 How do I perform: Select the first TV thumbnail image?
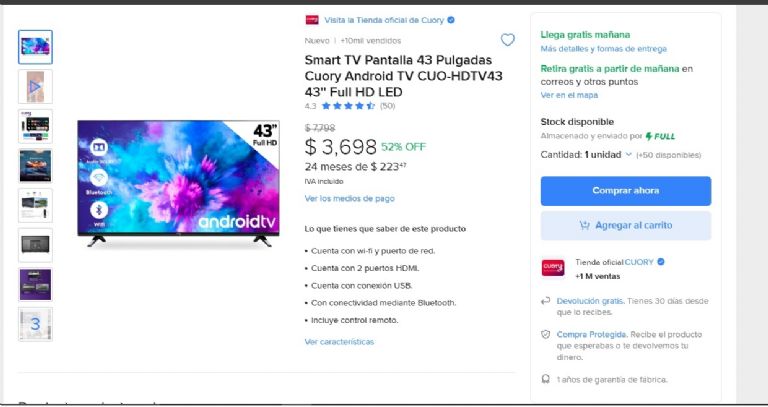(35, 46)
